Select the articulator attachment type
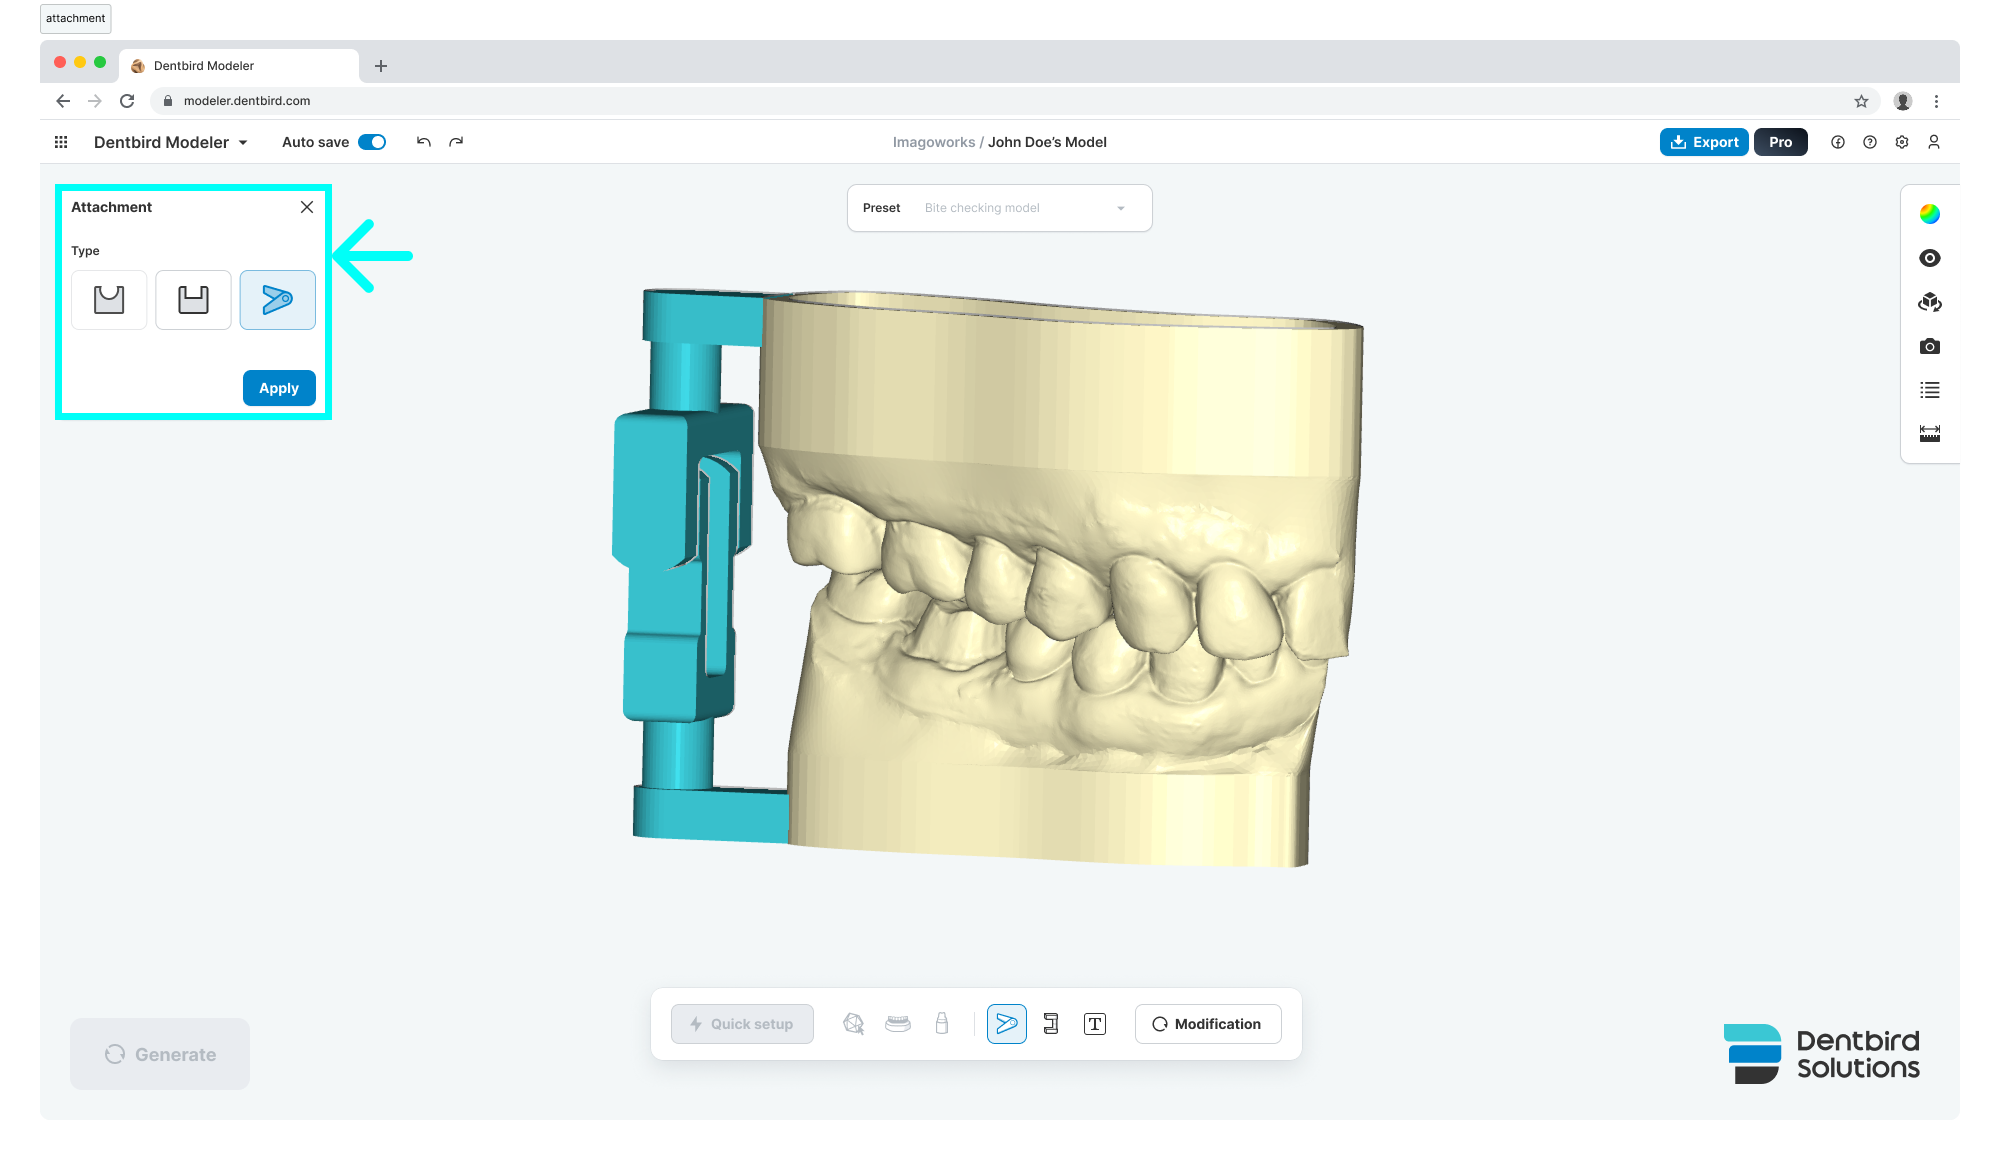The width and height of the screenshot is (2001, 1160). point(277,300)
